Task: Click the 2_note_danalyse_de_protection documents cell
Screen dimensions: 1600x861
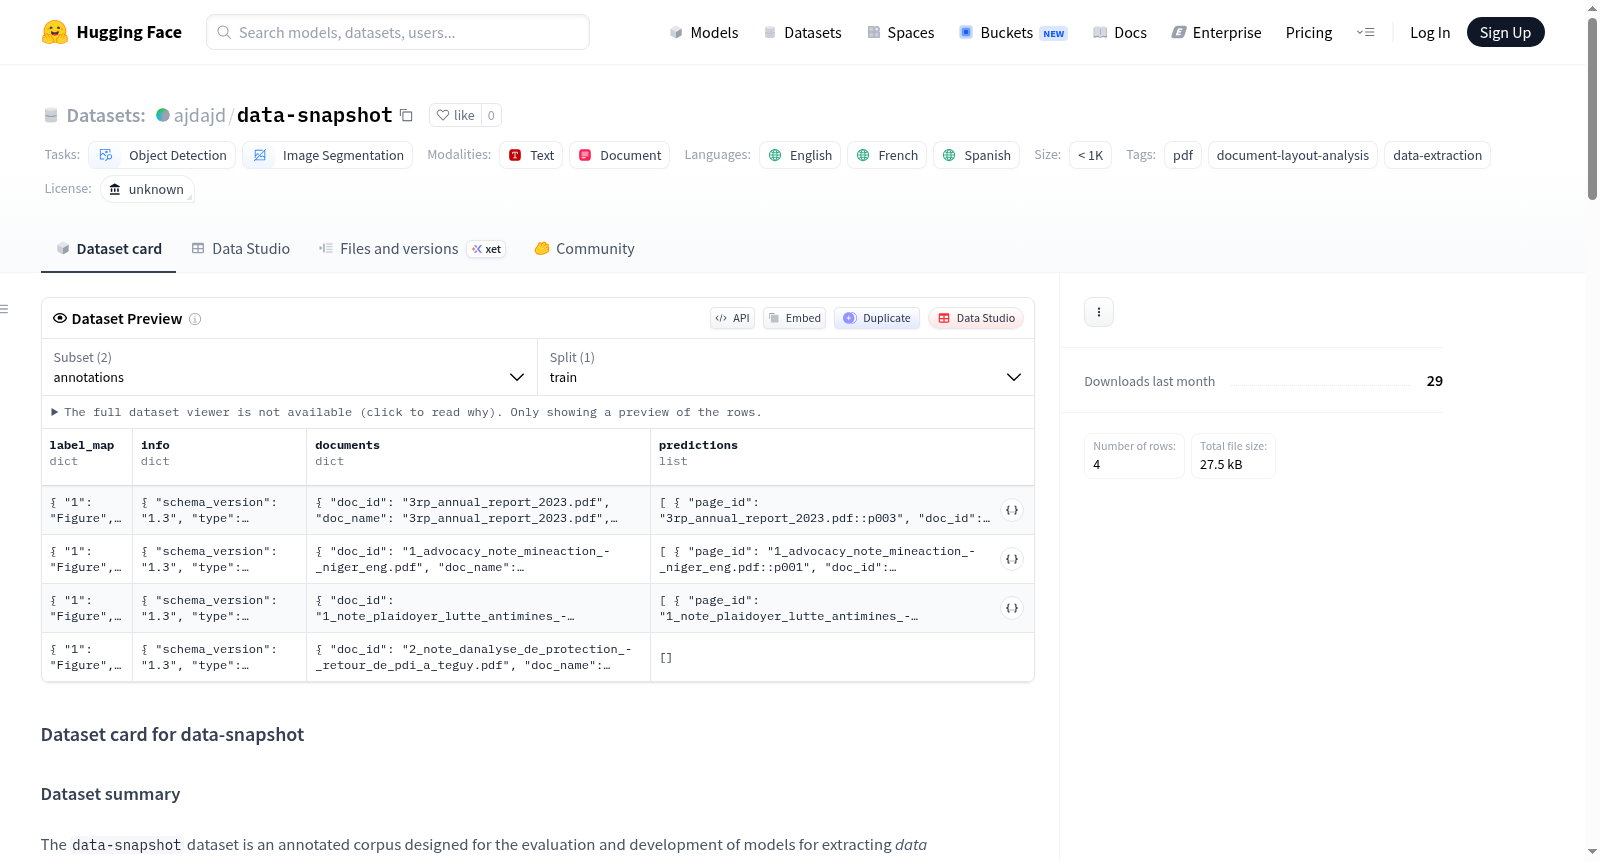Action: pos(478,657)
